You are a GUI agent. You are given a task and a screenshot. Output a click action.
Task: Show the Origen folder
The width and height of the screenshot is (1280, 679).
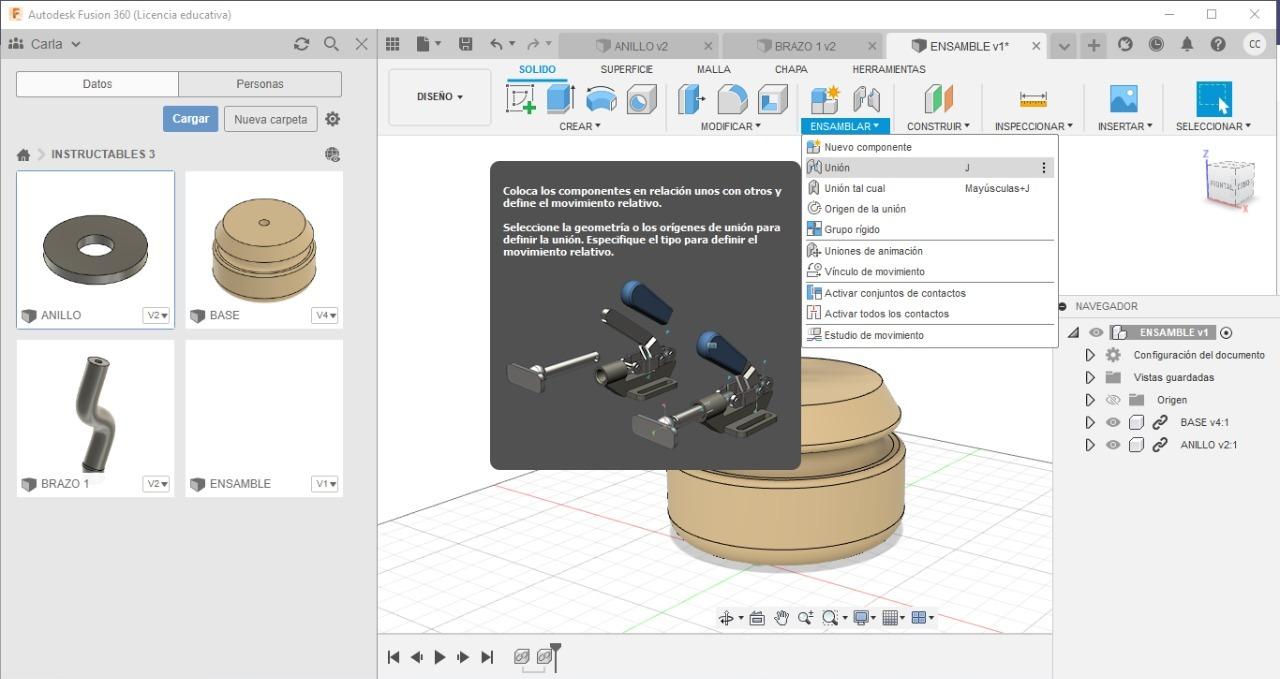coord(1113,400)
